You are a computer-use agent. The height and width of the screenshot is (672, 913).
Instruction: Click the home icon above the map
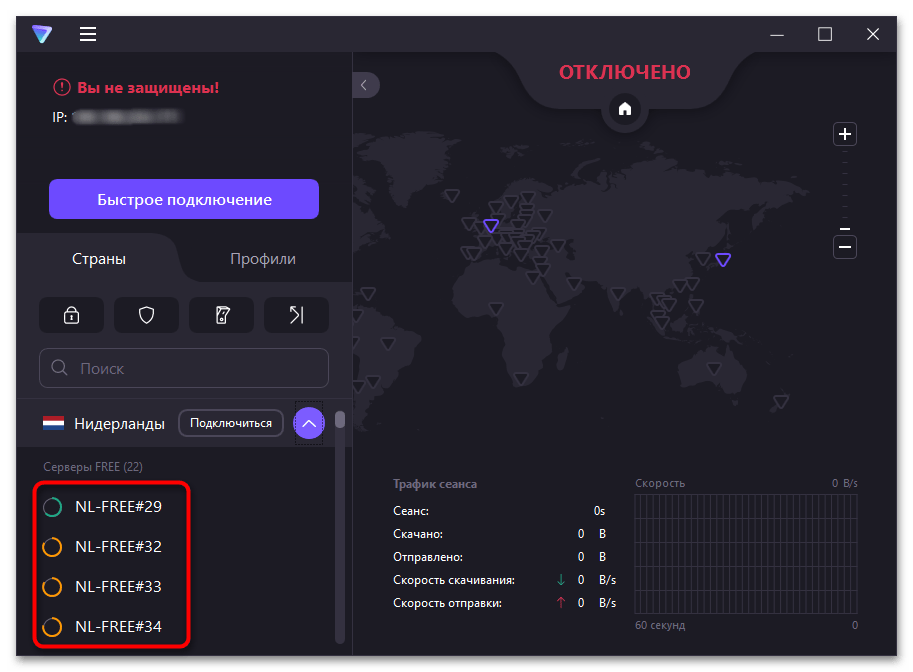[625, 109]
